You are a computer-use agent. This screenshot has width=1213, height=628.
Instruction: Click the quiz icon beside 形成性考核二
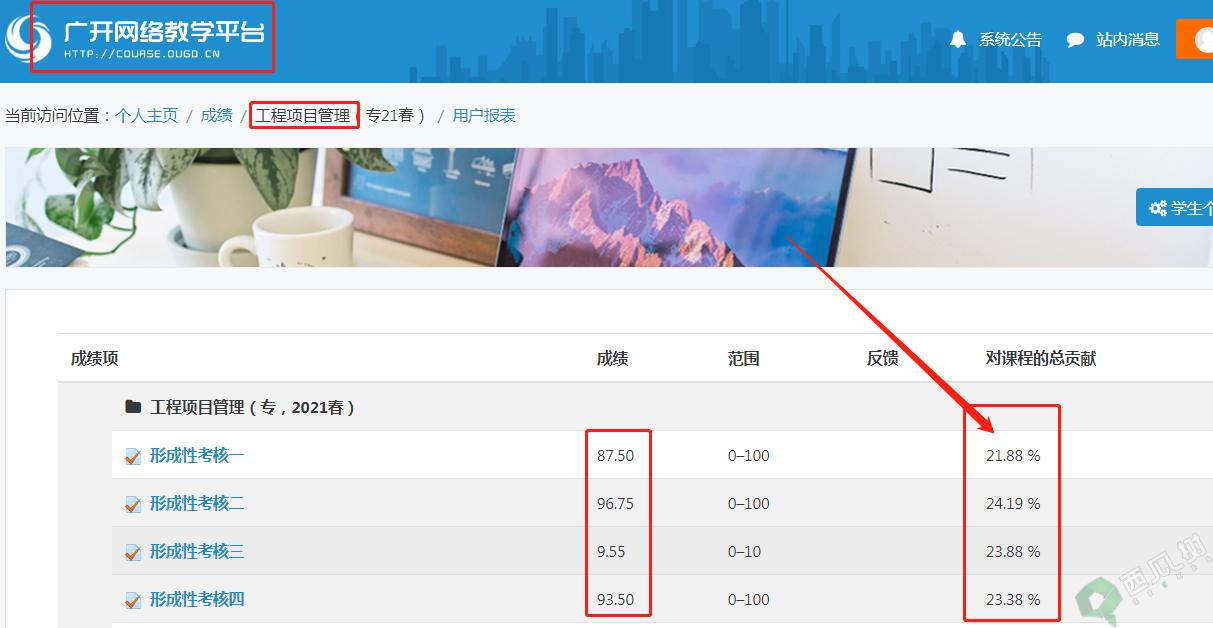pyautogui.click(x=133, y=505)
